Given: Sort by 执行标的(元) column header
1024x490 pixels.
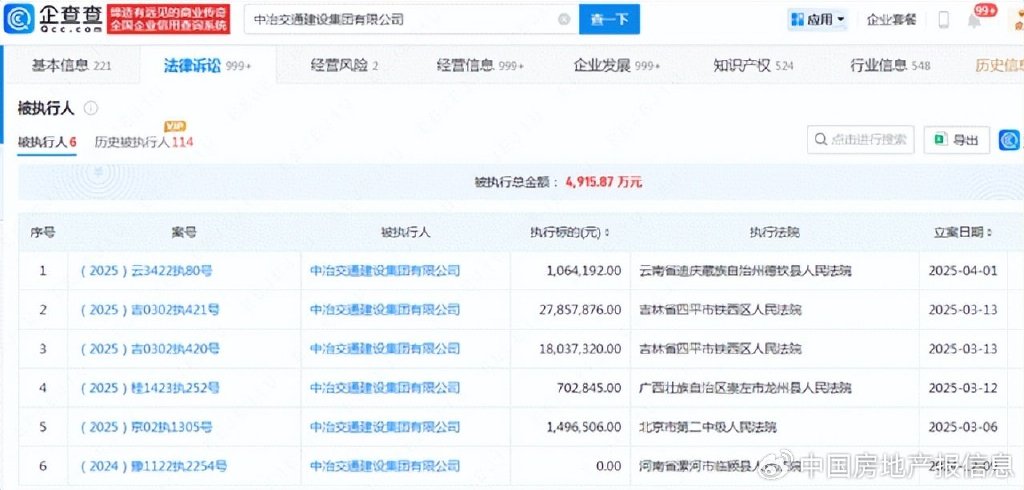Looking at the screenshot, I should [569, 233].
